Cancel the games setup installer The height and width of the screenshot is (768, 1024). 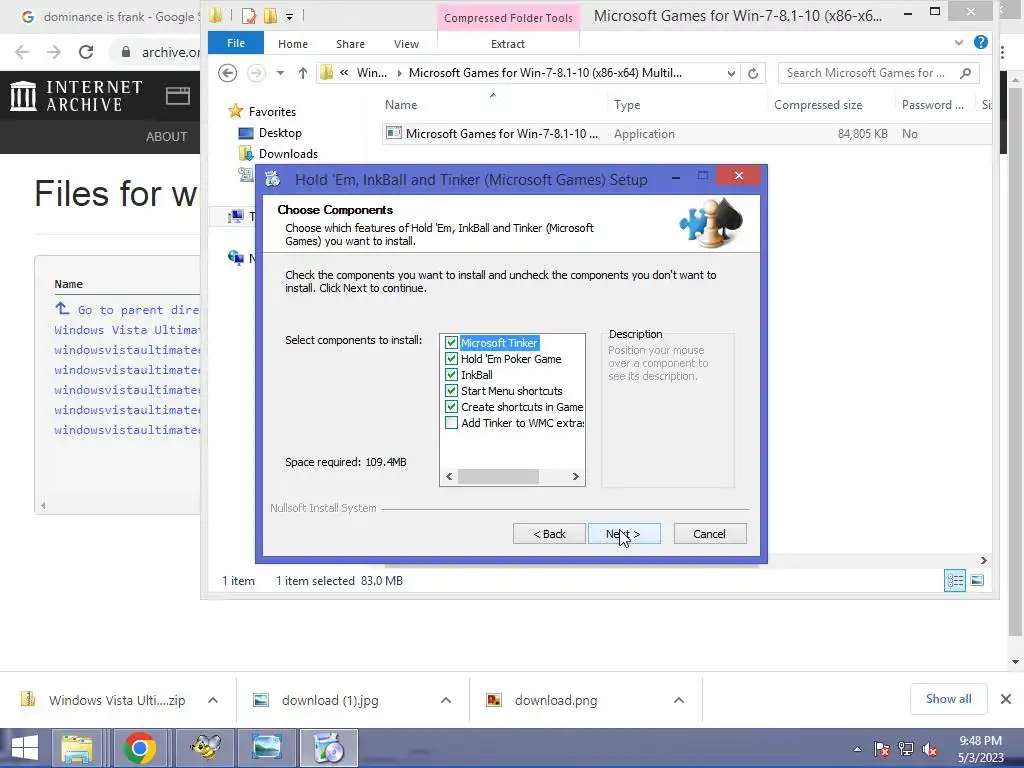coord(709,534)
